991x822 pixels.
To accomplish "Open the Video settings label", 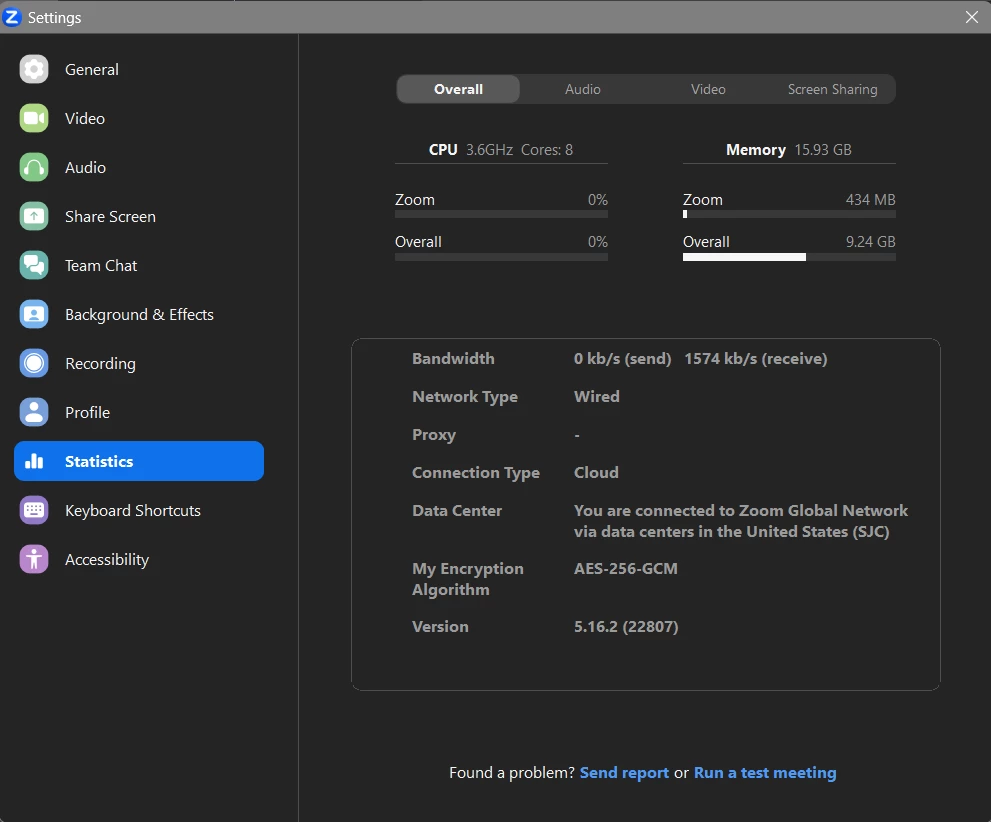I will click(85, 118).
